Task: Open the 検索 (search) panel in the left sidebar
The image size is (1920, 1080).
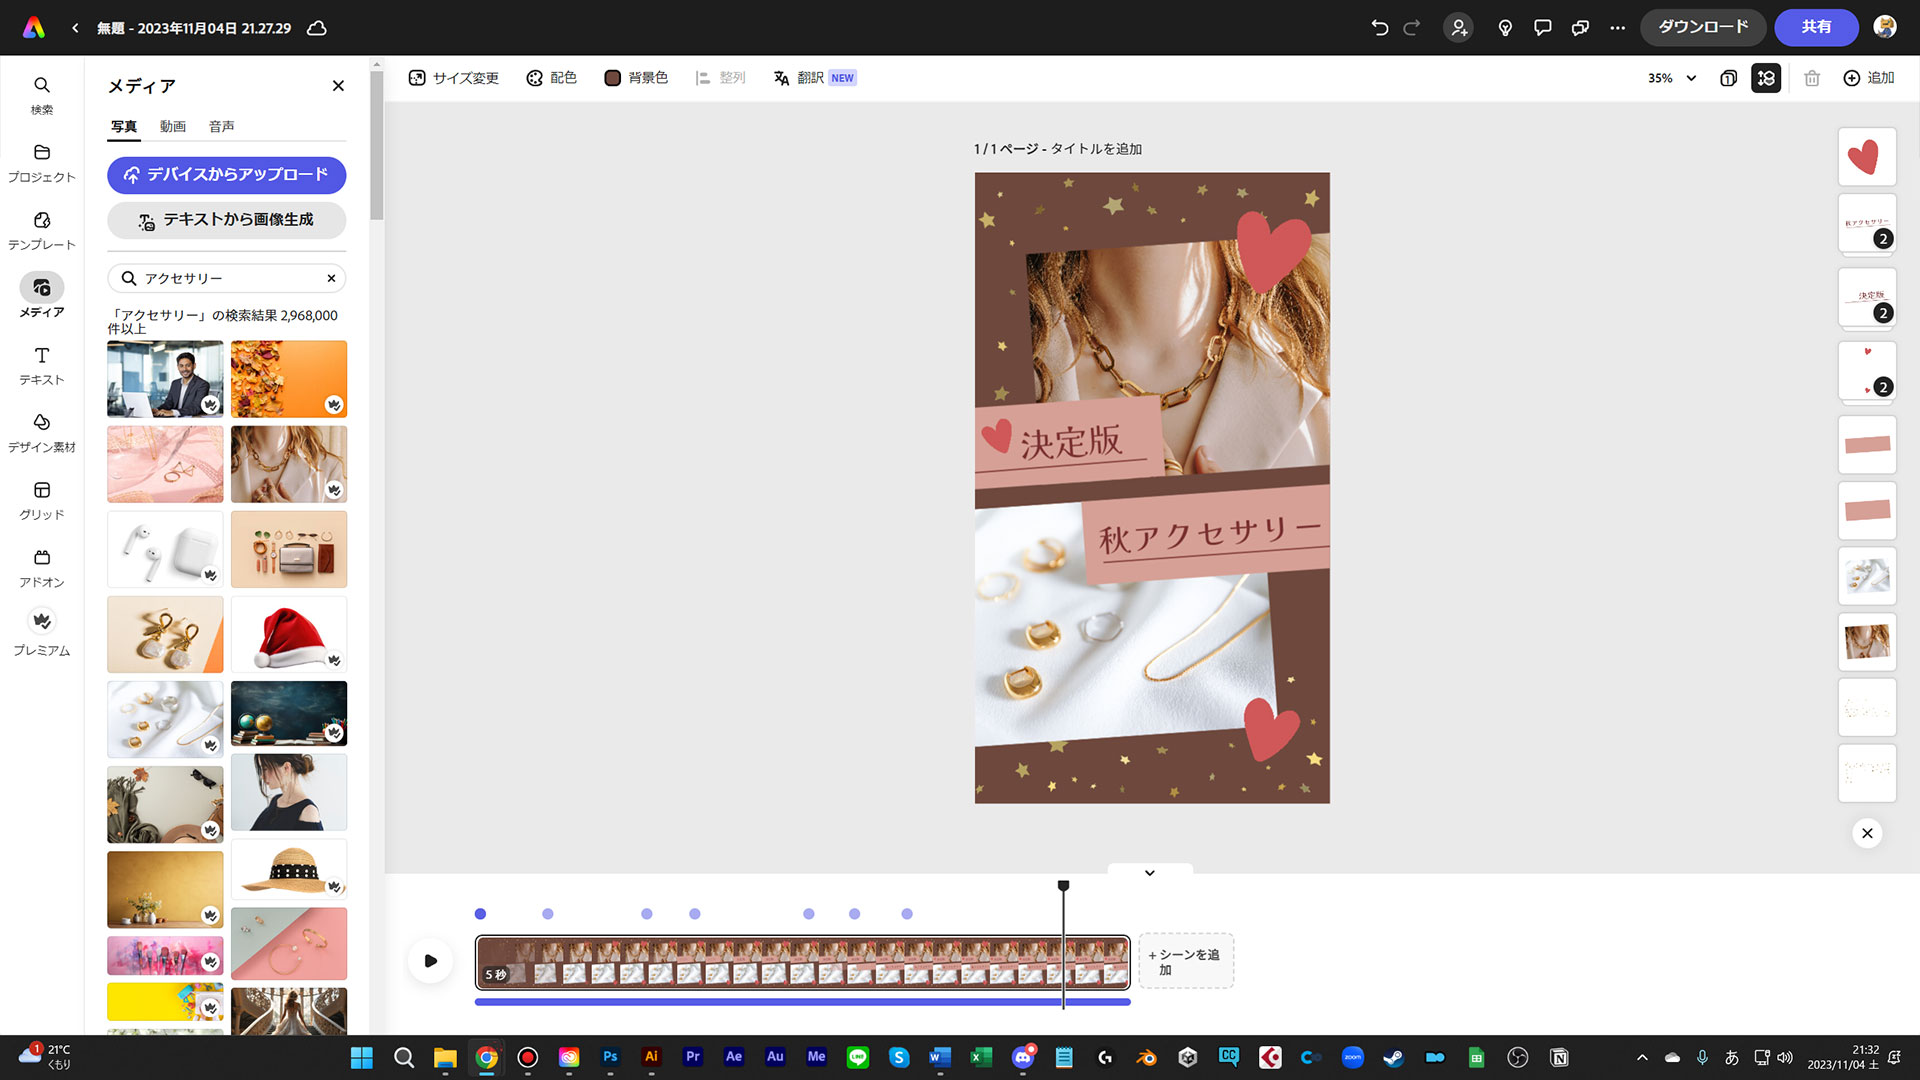Action: (41, 95)
